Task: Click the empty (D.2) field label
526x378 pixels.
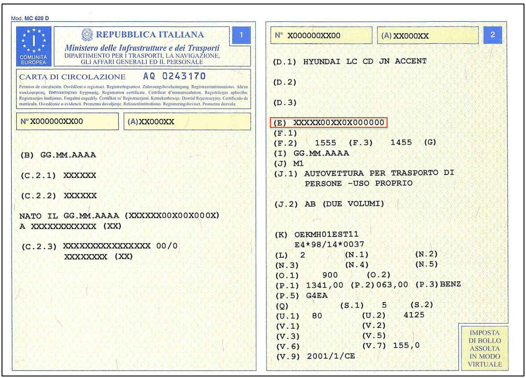Action: 285,82
